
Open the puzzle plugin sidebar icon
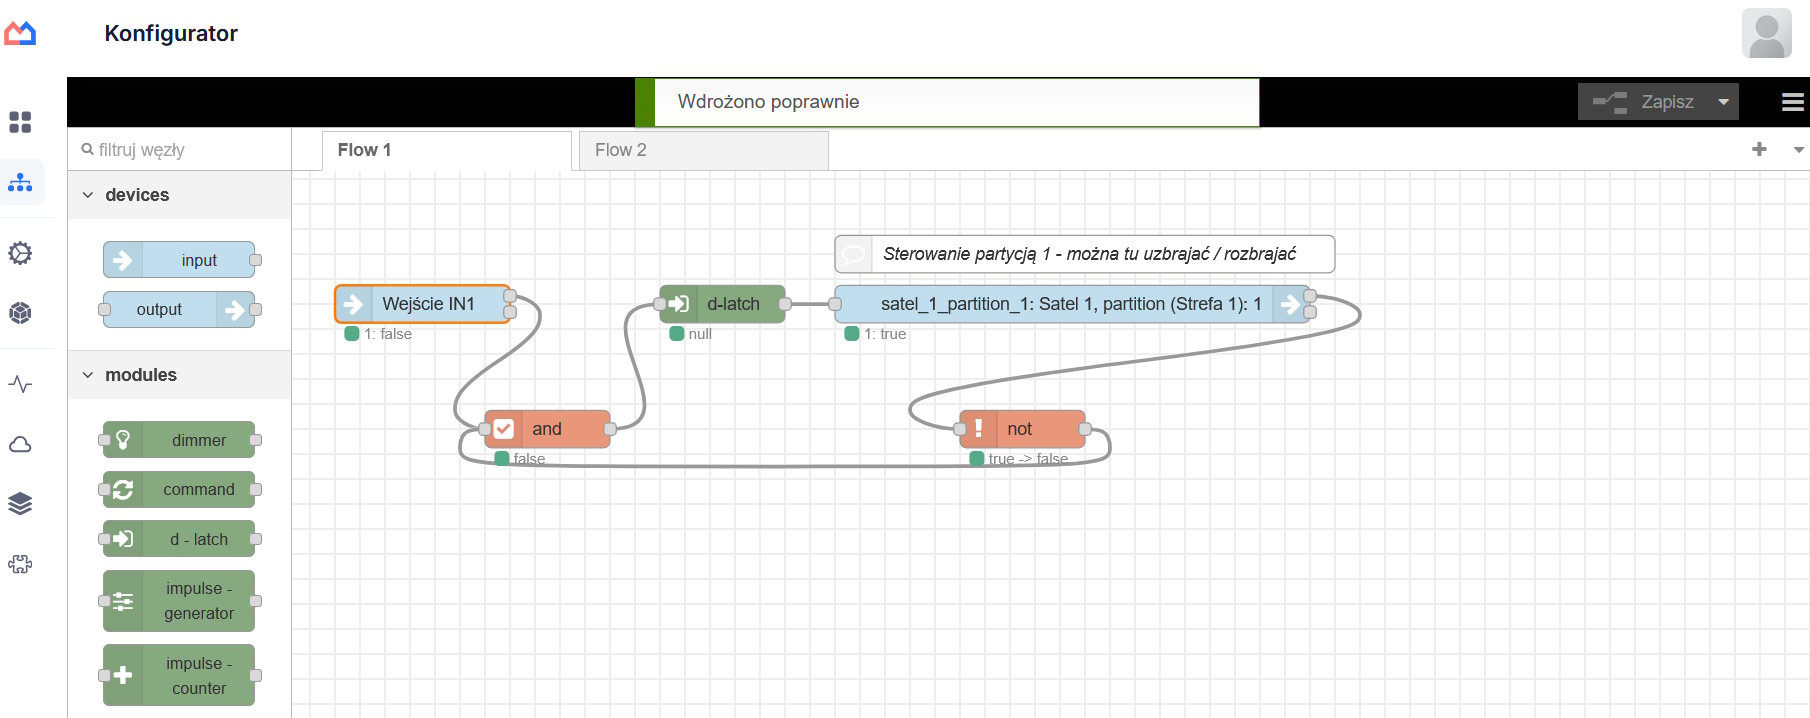[20, 564]
